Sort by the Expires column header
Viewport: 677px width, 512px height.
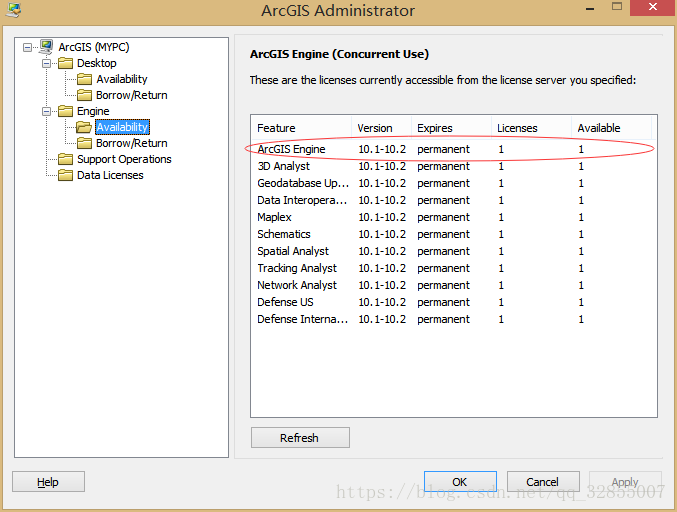coord(452,128)
